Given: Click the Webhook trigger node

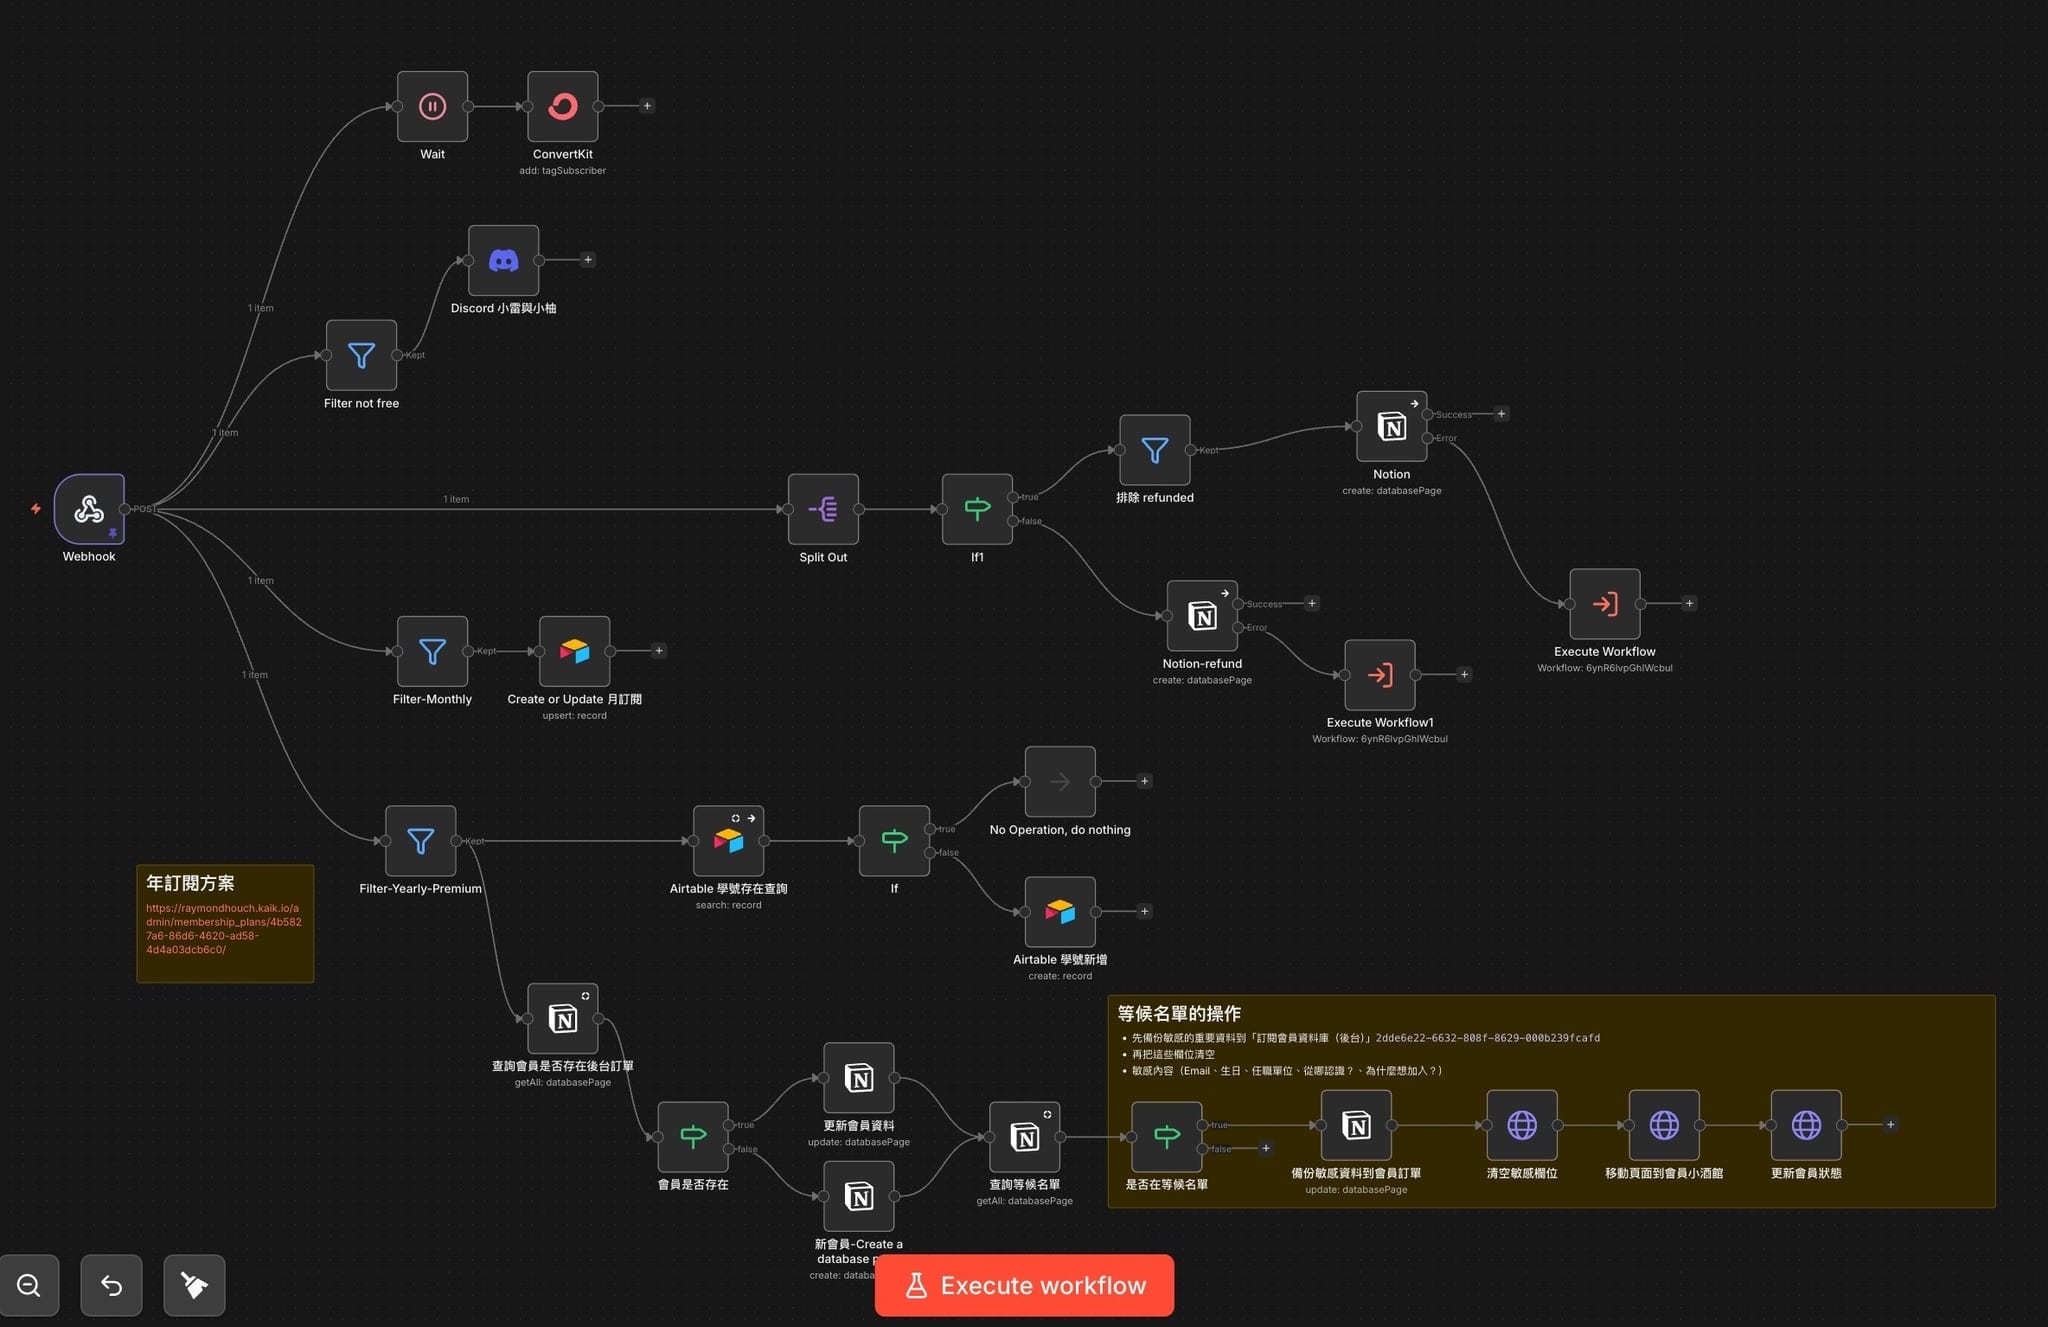Looking at the screenshot, I should (x=89, y=509).
